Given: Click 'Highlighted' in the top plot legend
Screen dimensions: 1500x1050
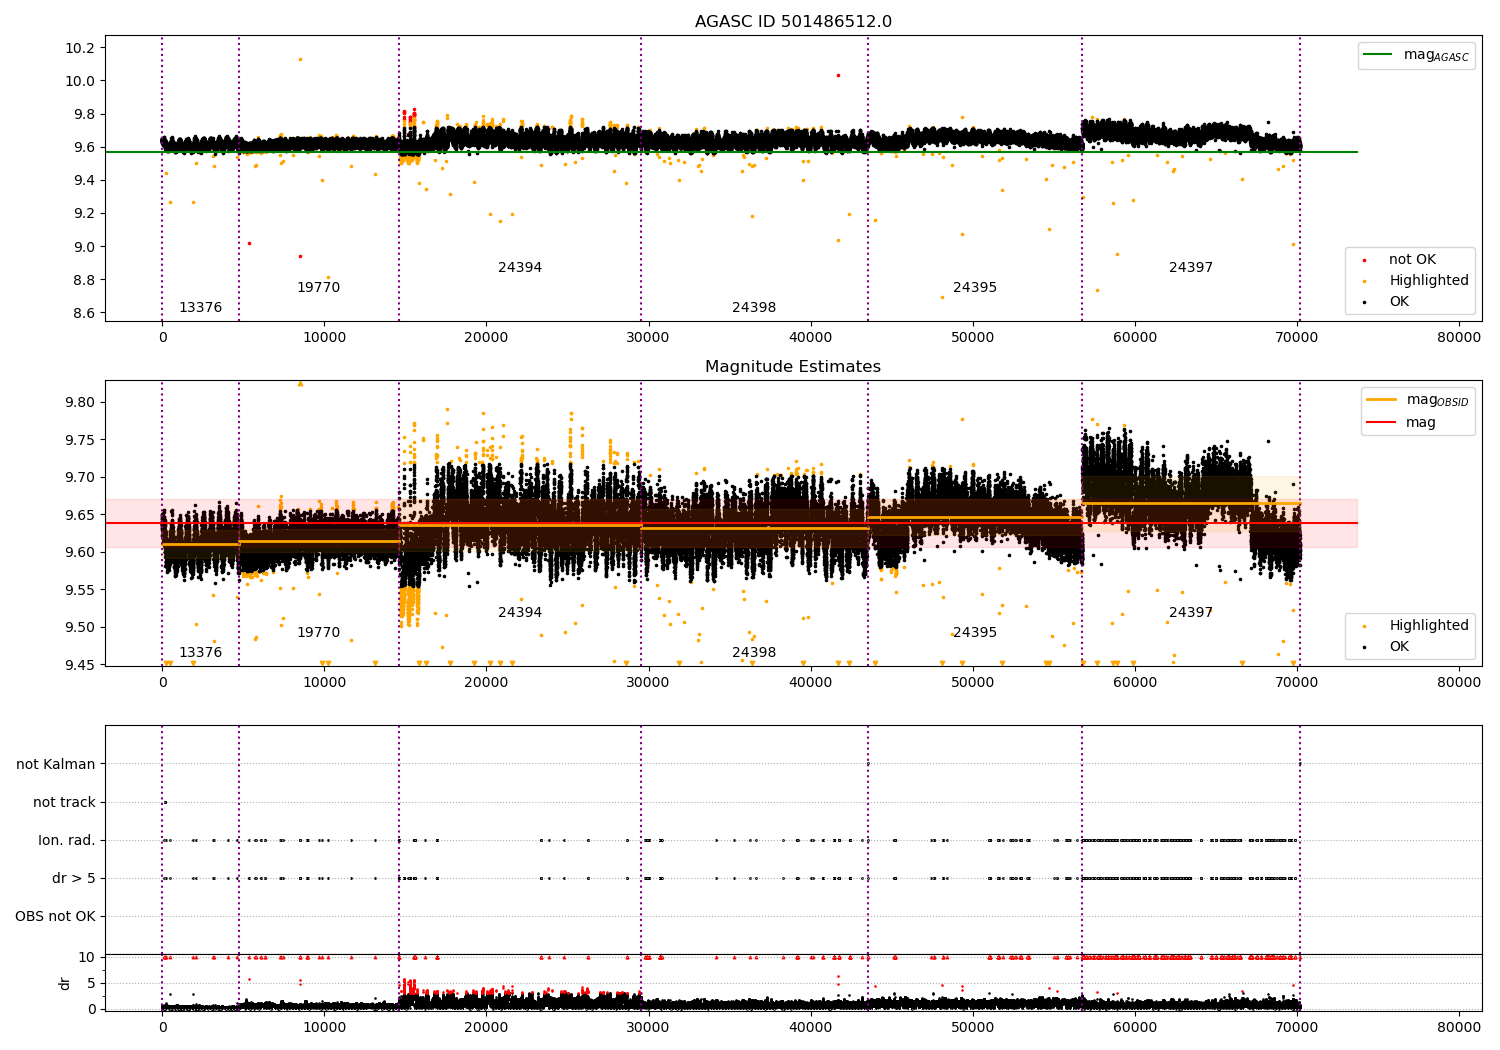Looking at the screenshot, I should point(1417,281).
